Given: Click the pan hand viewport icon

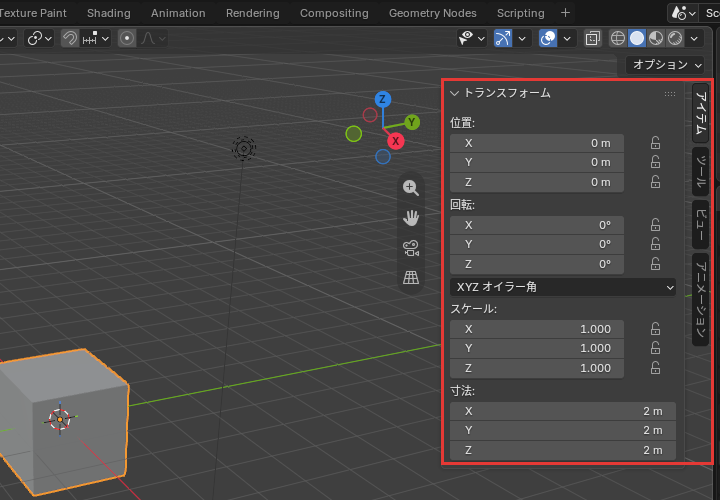Looking at the screenshot, I should click(411, 218).
